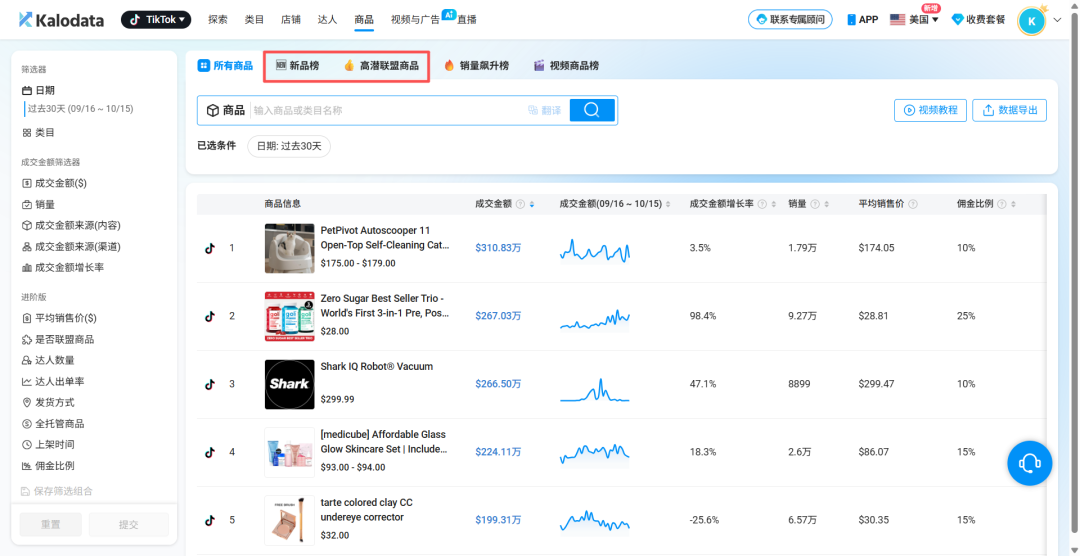The width and height of the screenshot is (1080, 556).
Task: Click the 提交 submit button
Action: click(x=129, y=524)
